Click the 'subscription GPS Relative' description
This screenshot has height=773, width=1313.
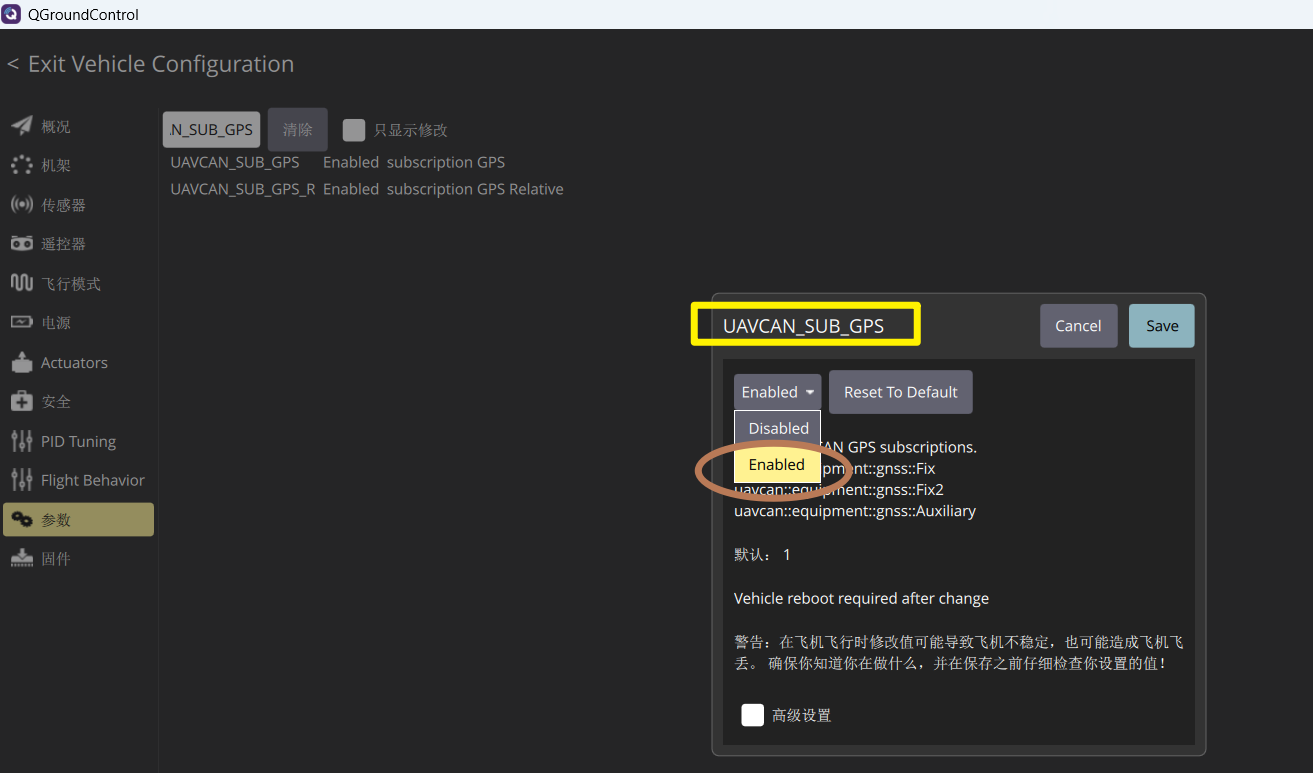tap(475, 189)
